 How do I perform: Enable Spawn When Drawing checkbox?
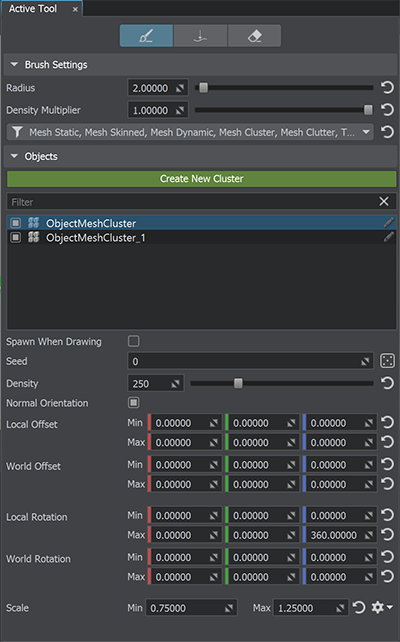click(133, 341)
